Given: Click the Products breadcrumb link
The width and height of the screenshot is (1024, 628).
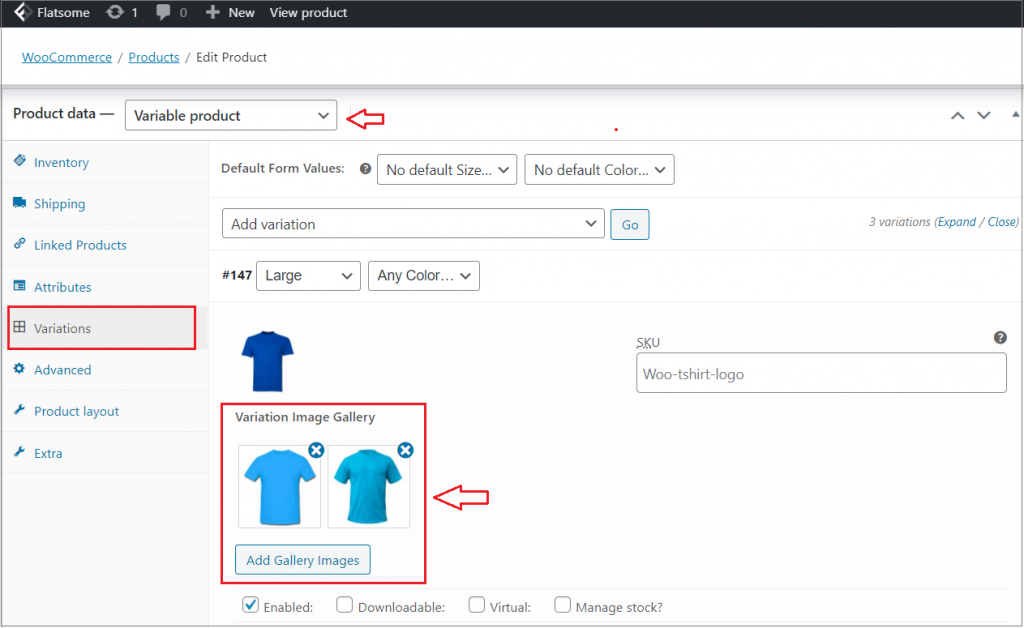Looking at the screenshot, I should (153, 57).
